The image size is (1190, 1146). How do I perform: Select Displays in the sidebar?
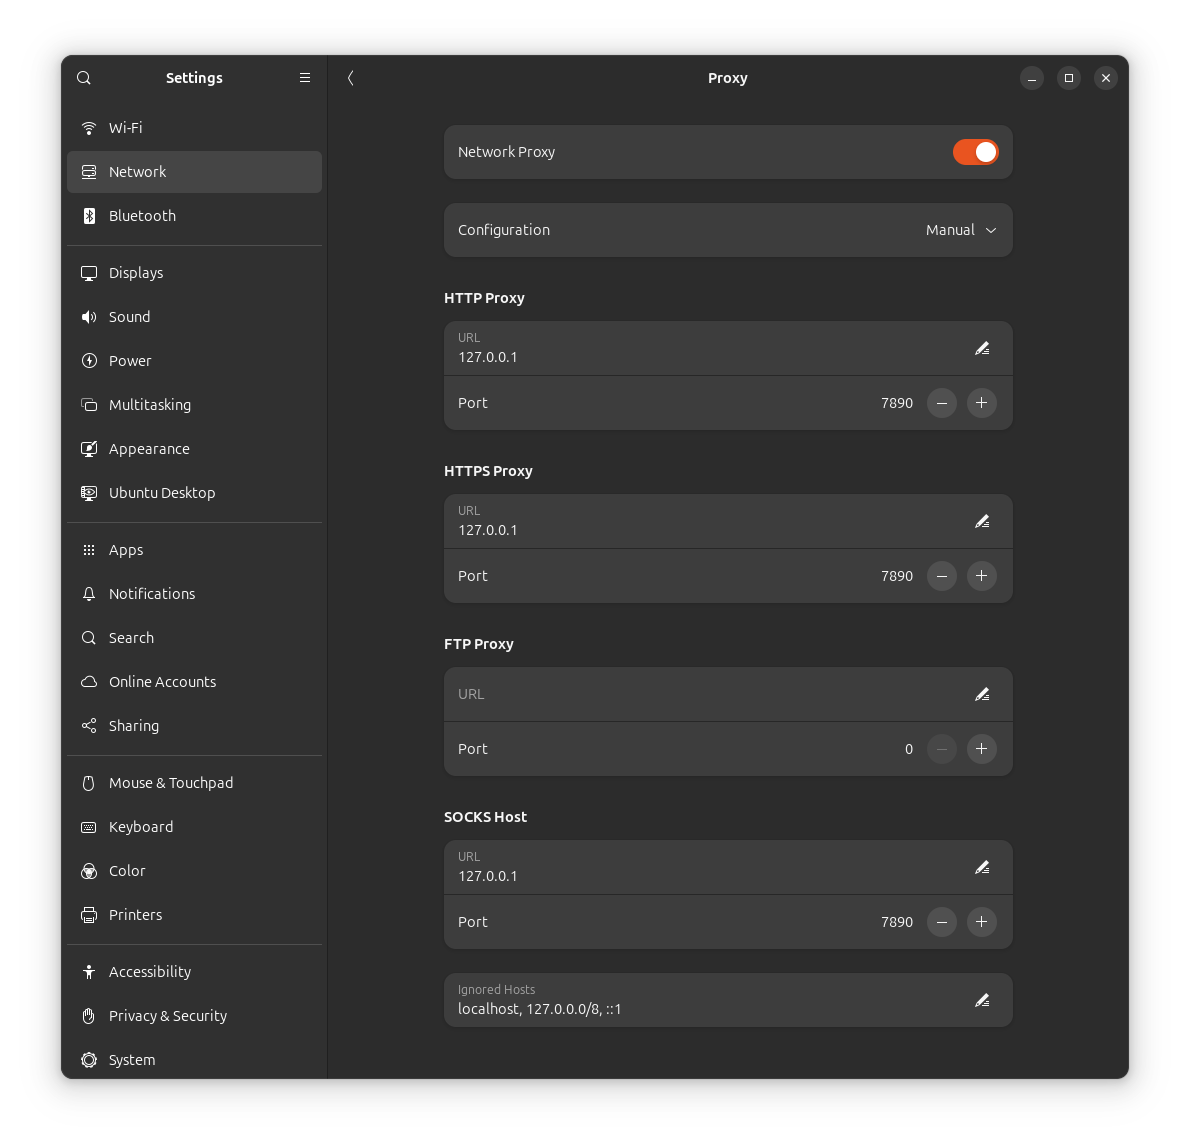pyautogui.click(x=136, y=273)
